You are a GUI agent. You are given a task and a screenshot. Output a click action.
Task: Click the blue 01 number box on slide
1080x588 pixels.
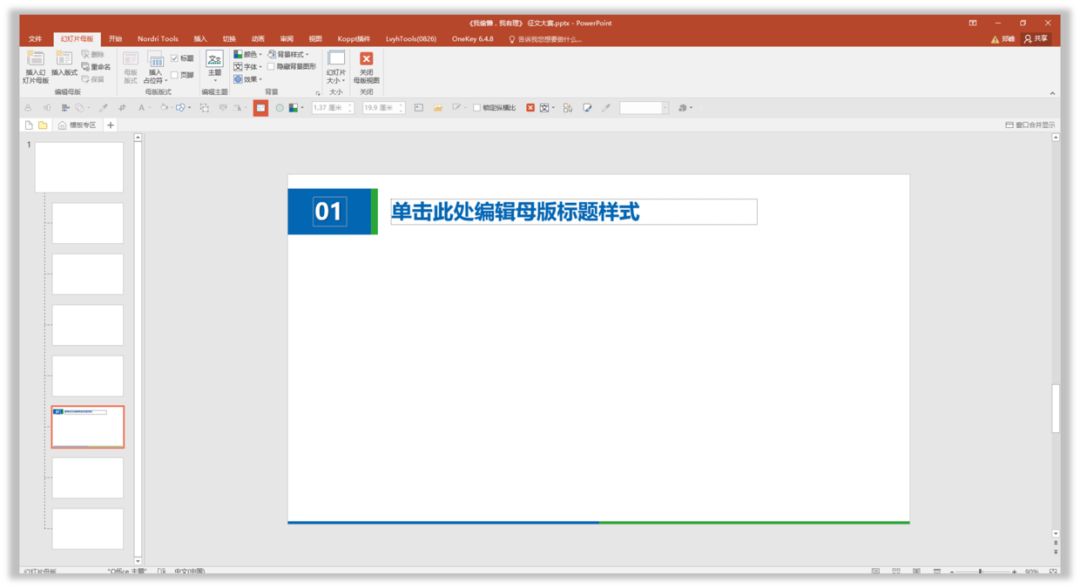(x=328, y=211)
